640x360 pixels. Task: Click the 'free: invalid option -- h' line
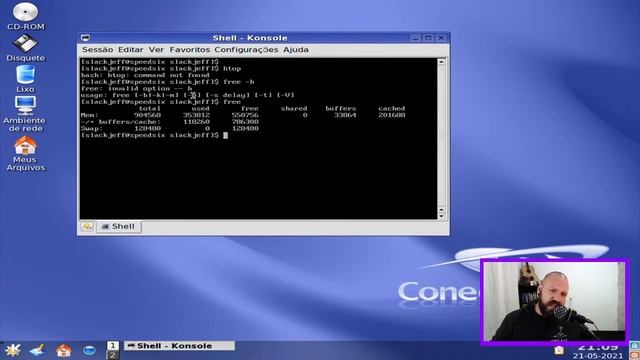tap(136, 89)
